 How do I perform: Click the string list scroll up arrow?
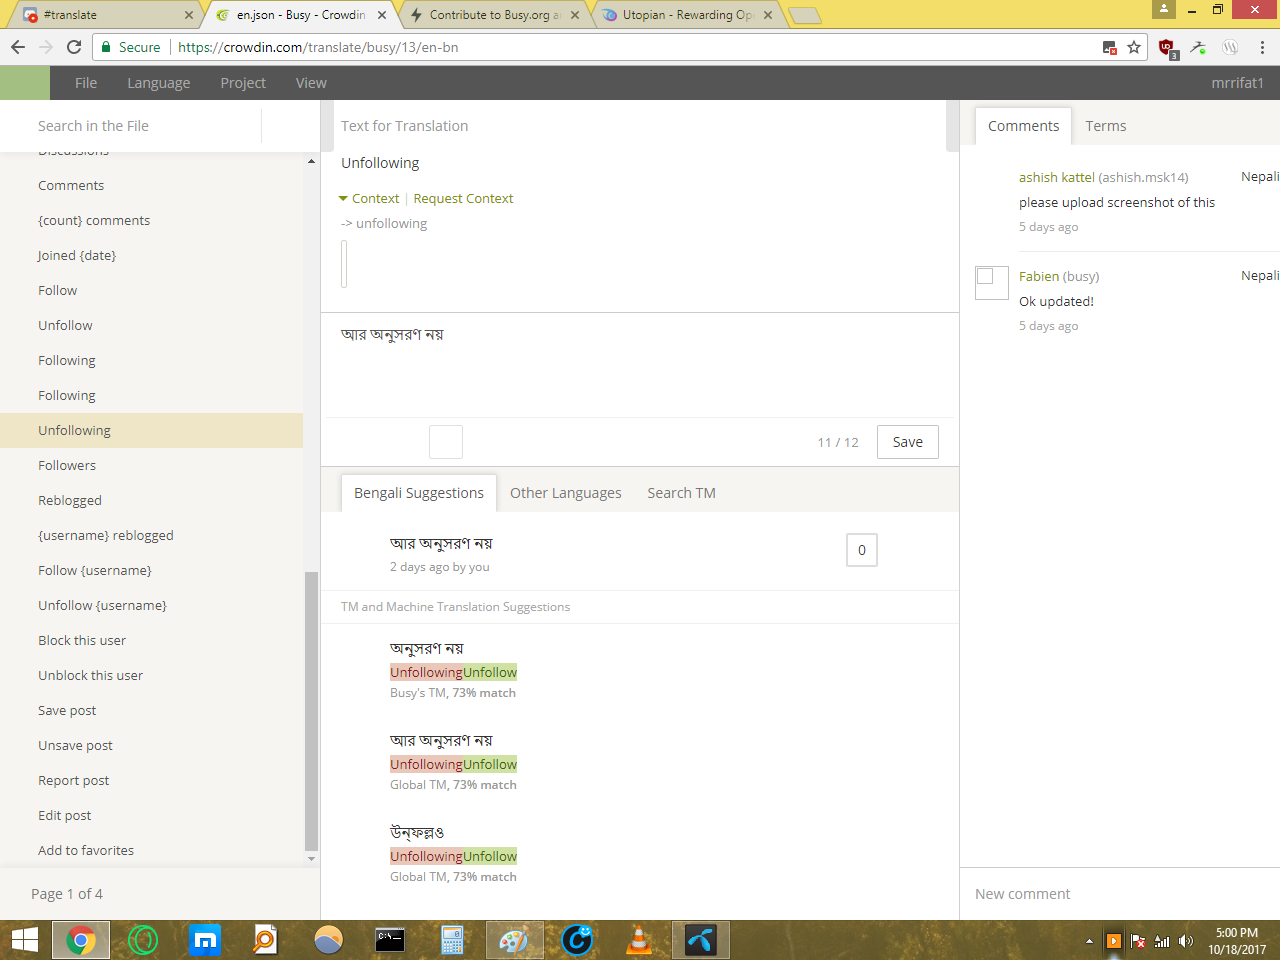pyautogui.click(x=311, y=161)
